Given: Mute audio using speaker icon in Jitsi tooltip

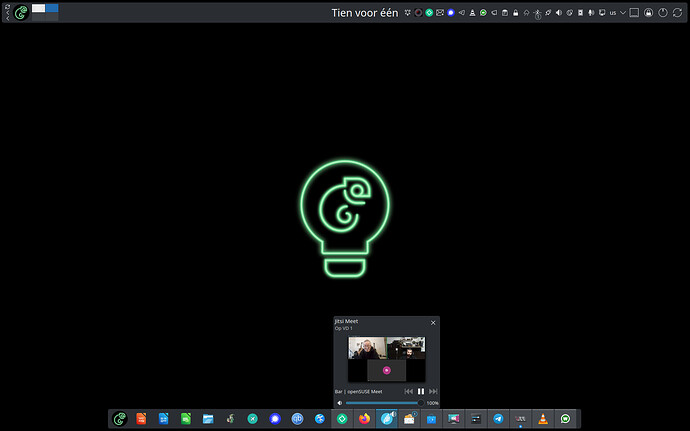Looking at the screenshot, I should 339,403.
